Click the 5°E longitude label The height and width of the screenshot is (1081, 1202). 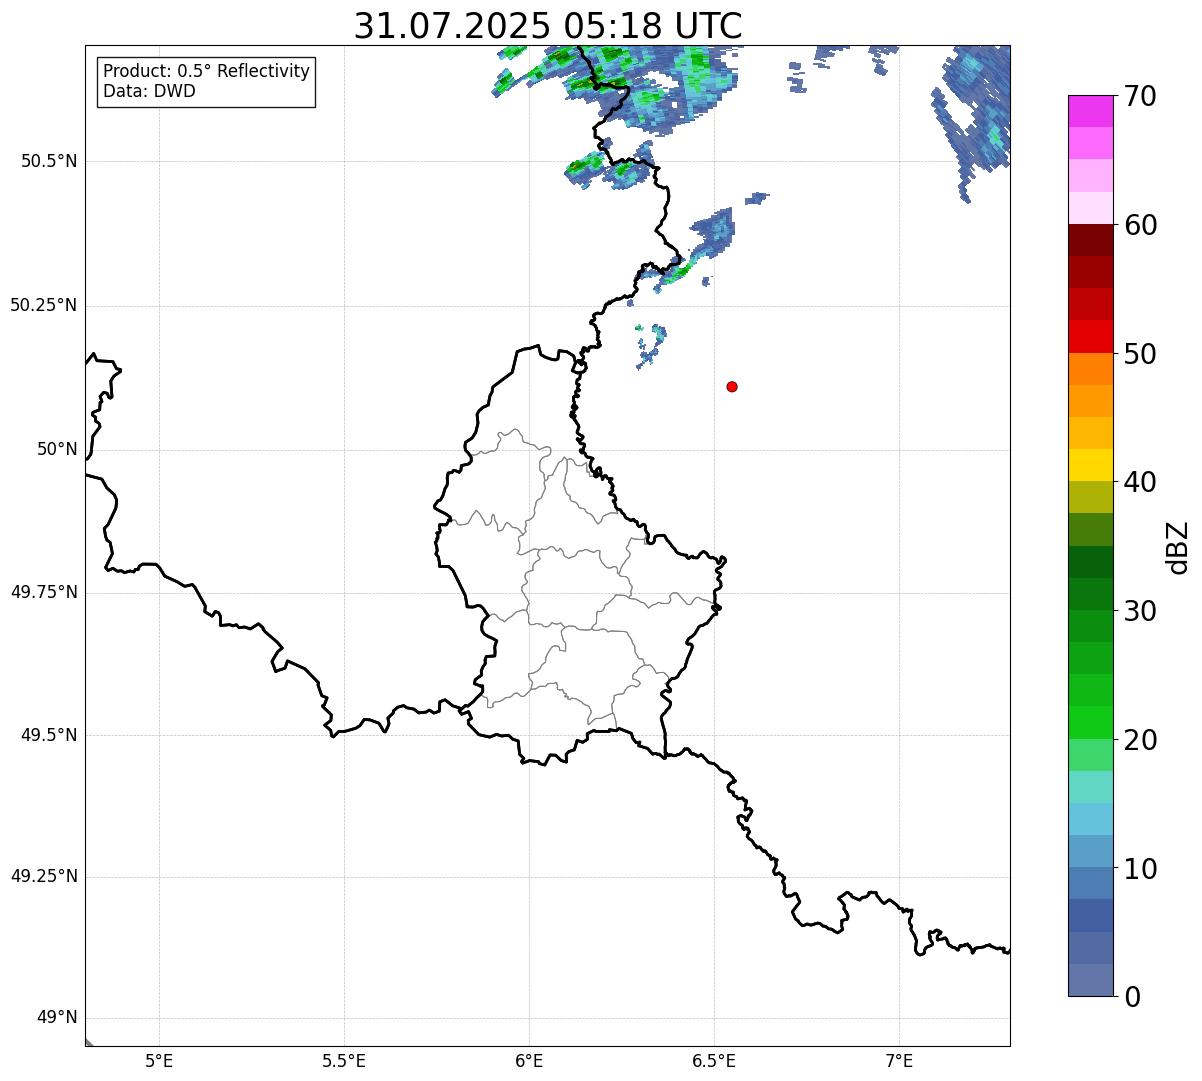tap(159, 1061)
